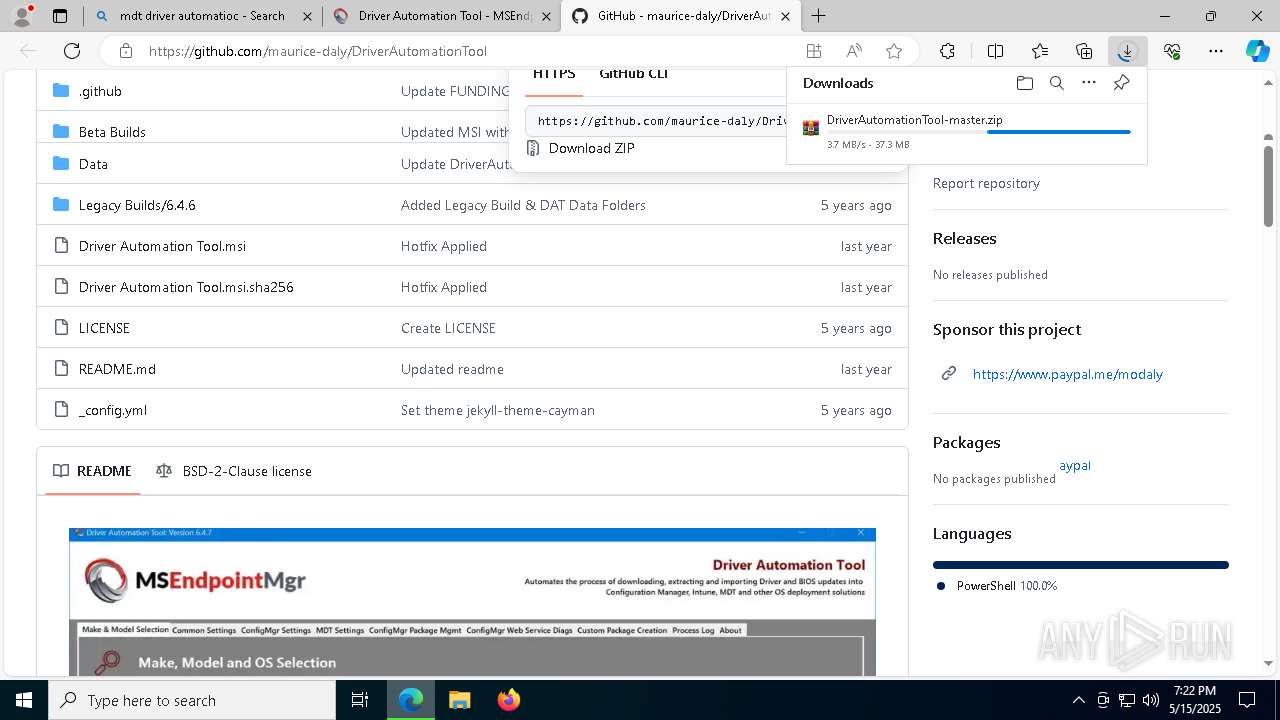Start Read aloud from the address bar
The image size is (1280, 720).
[x=854, y=51]
